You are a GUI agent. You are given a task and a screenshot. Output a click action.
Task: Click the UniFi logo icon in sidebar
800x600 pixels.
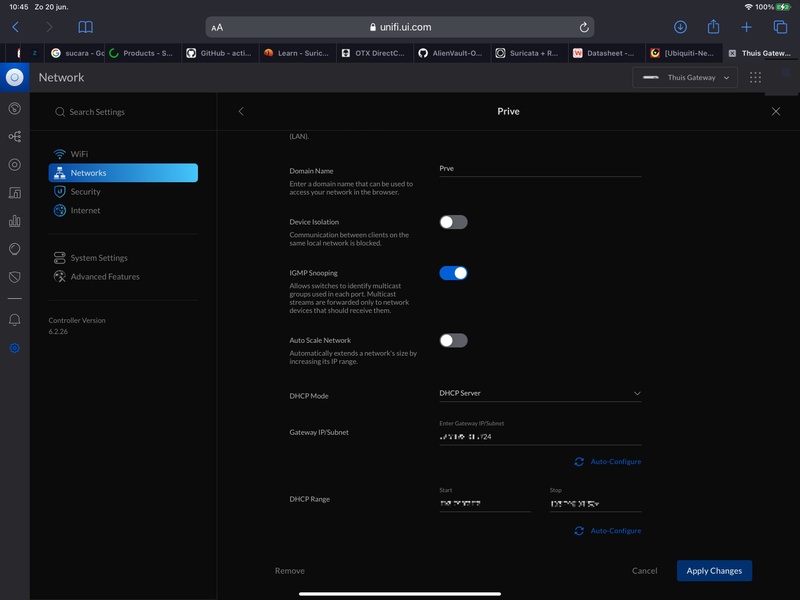click(x=14, y=77)
